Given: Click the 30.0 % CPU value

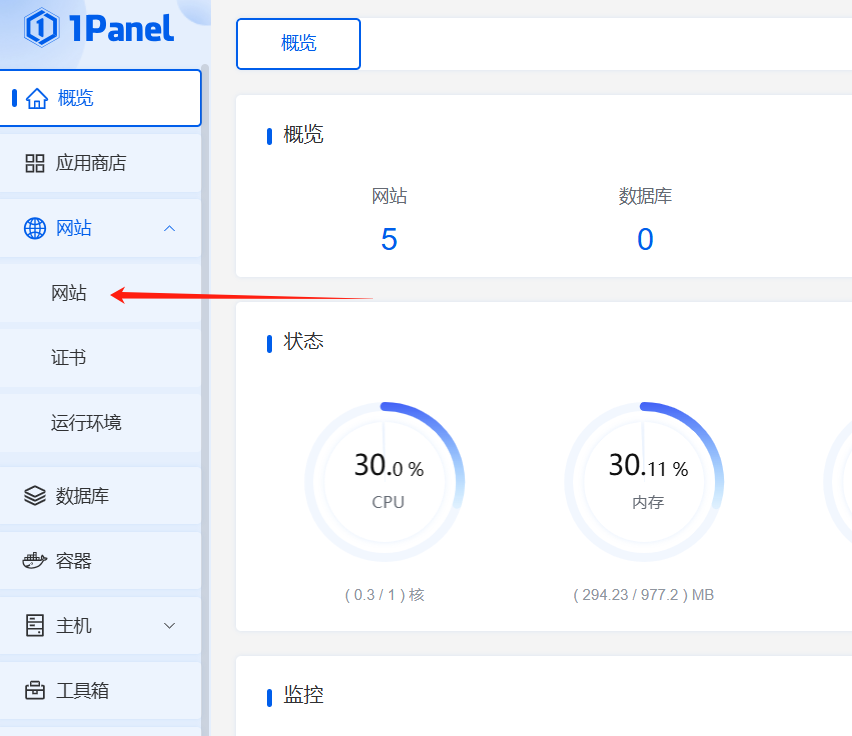Looking at the screenshot, I should [389, 465].
